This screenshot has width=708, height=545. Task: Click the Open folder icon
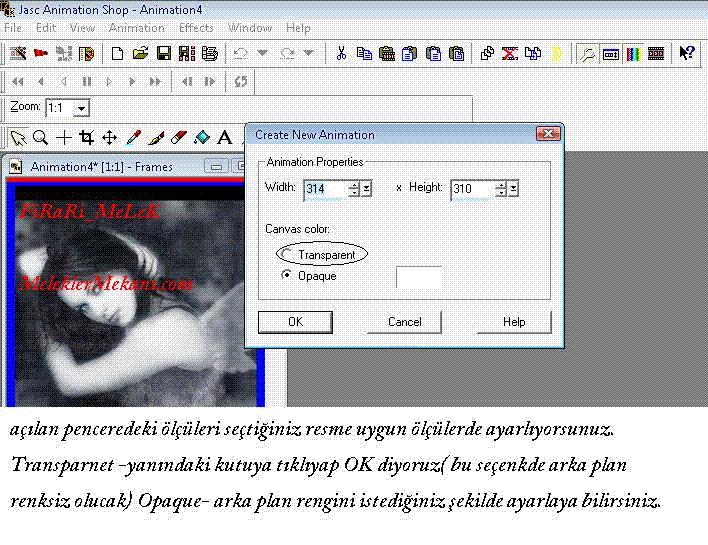click(140, 53)
